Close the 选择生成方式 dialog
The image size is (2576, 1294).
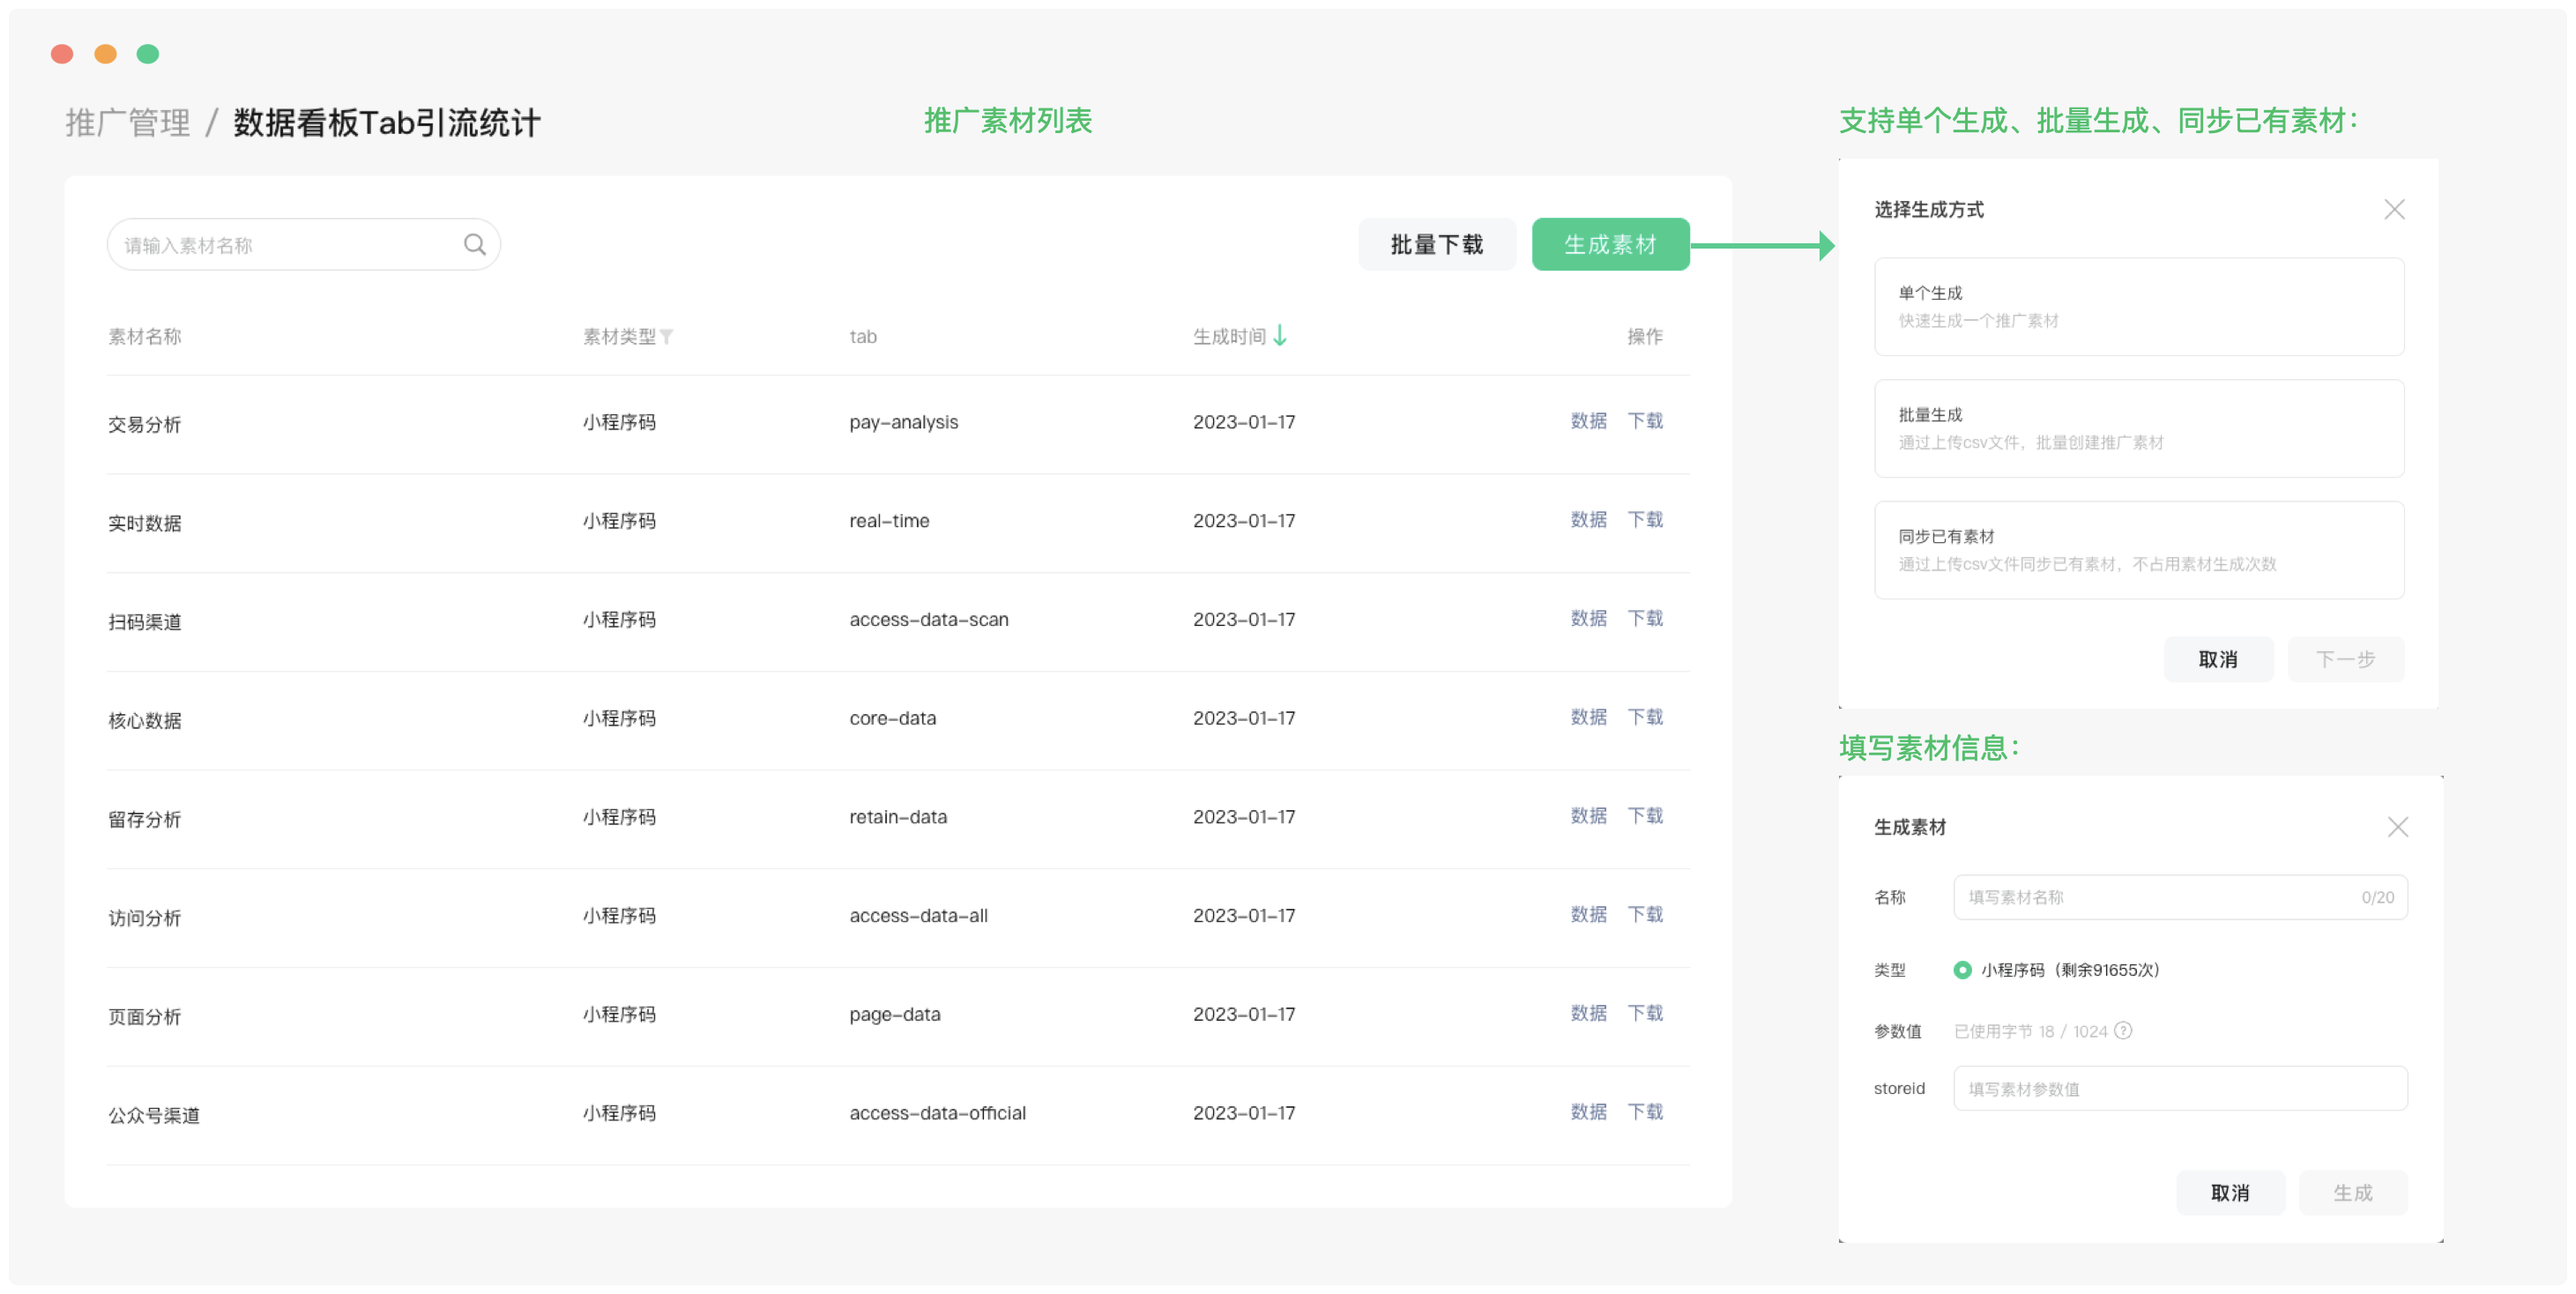pos(2394,209)
